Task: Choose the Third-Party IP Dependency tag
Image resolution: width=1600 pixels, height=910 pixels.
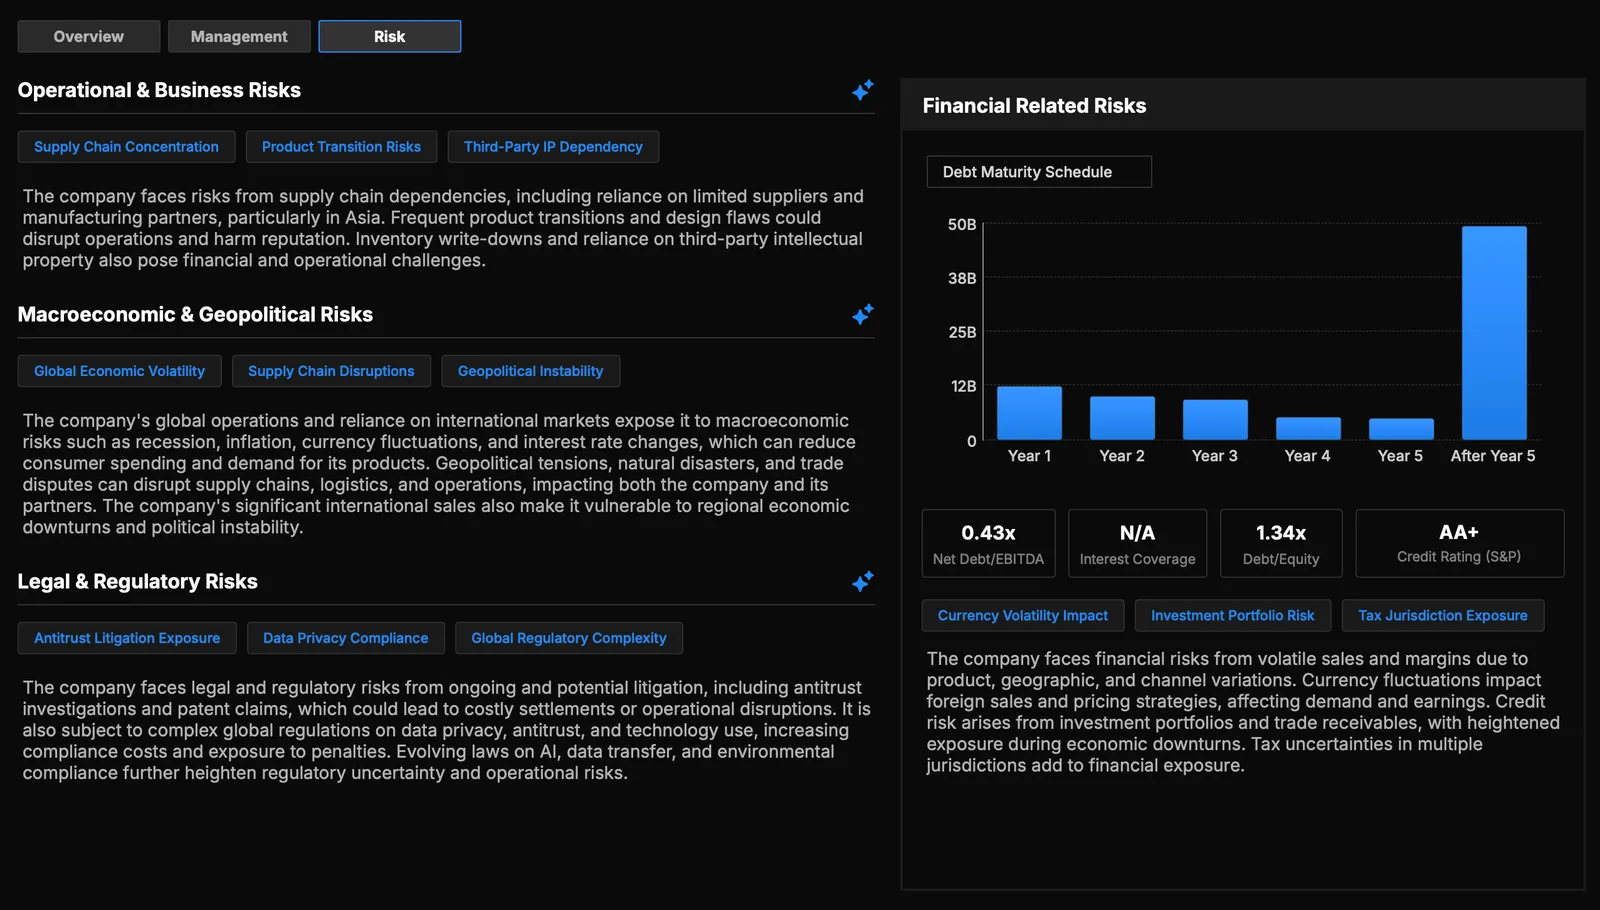Action: coord(553,147)
